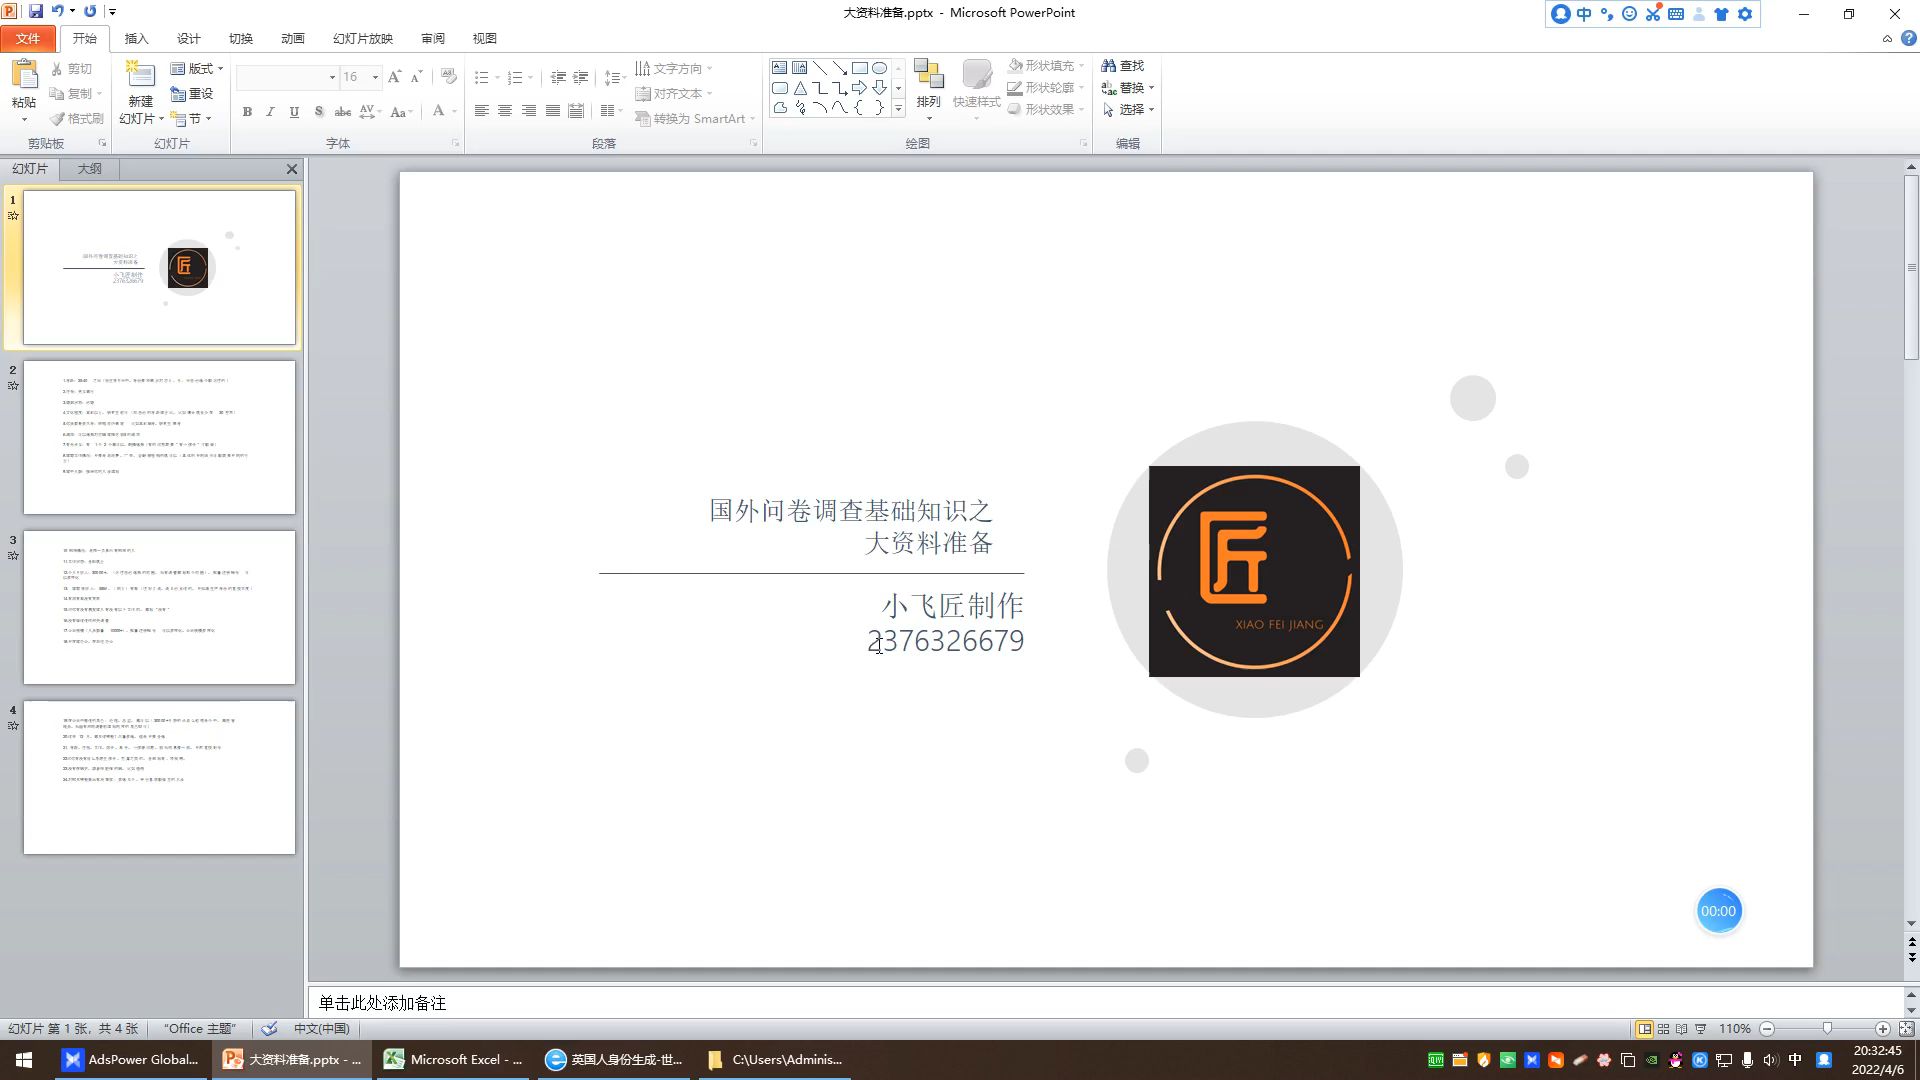This screenshot has height=1080, width=1920.
Task: Switch to the Animations (动画) tab
Action: 292,39
